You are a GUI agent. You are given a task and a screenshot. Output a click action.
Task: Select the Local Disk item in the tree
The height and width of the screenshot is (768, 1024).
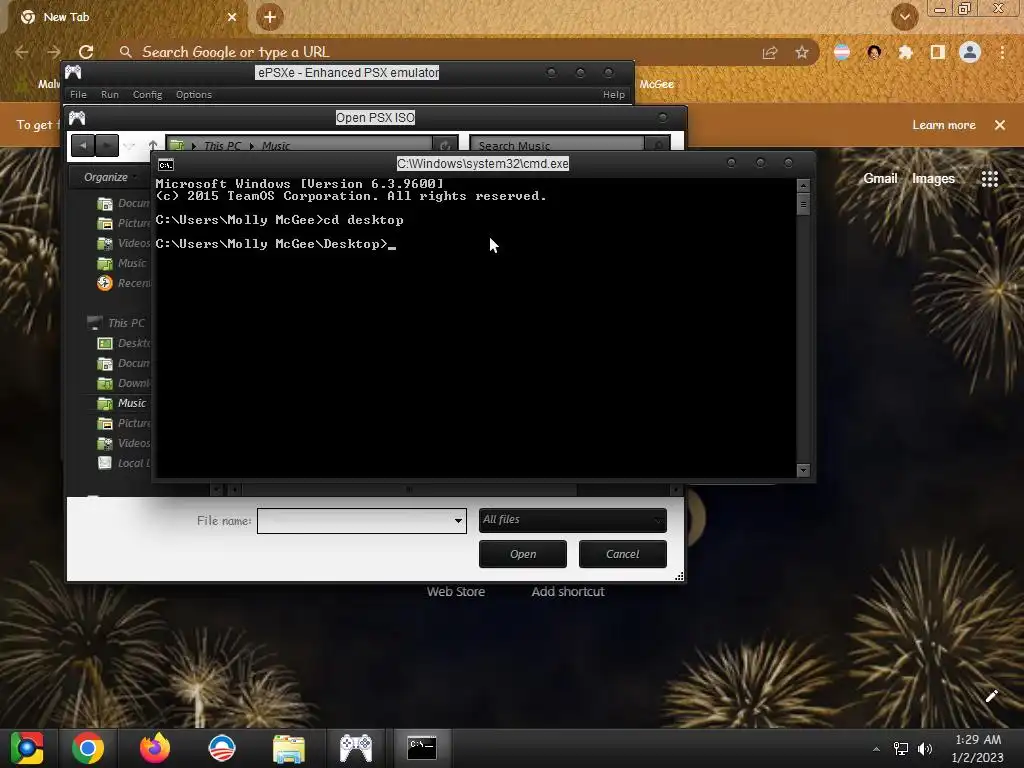pos(123,463)
